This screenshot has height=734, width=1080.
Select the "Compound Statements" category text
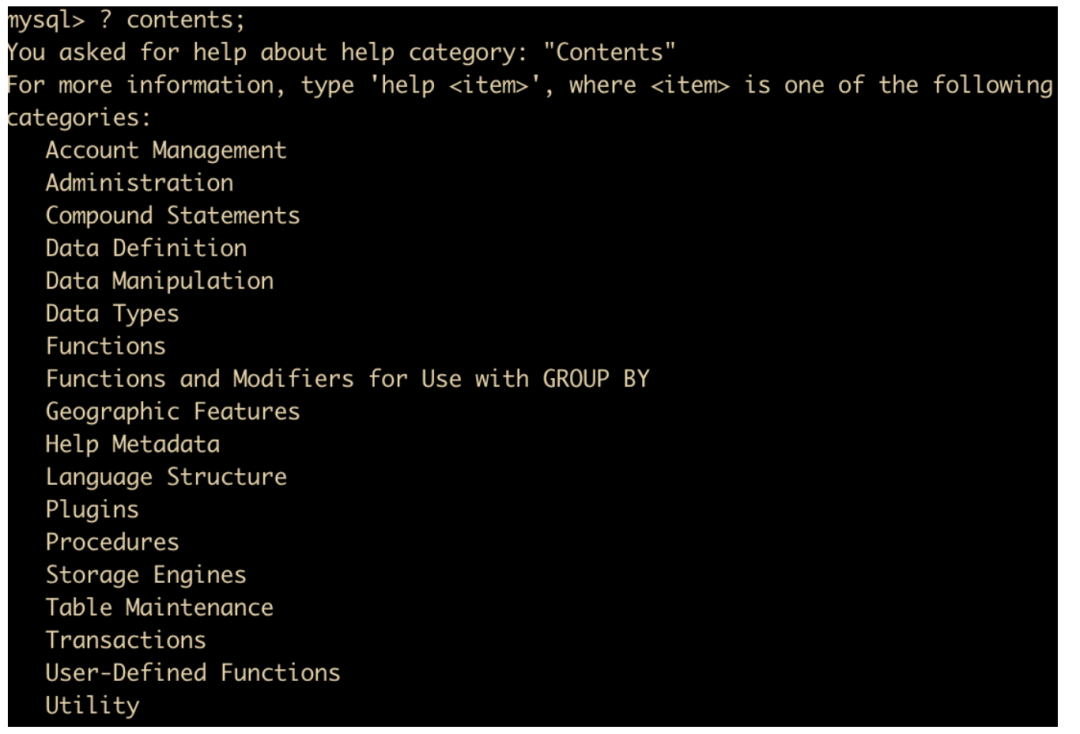pyautogui.click(x=172, y=215)
